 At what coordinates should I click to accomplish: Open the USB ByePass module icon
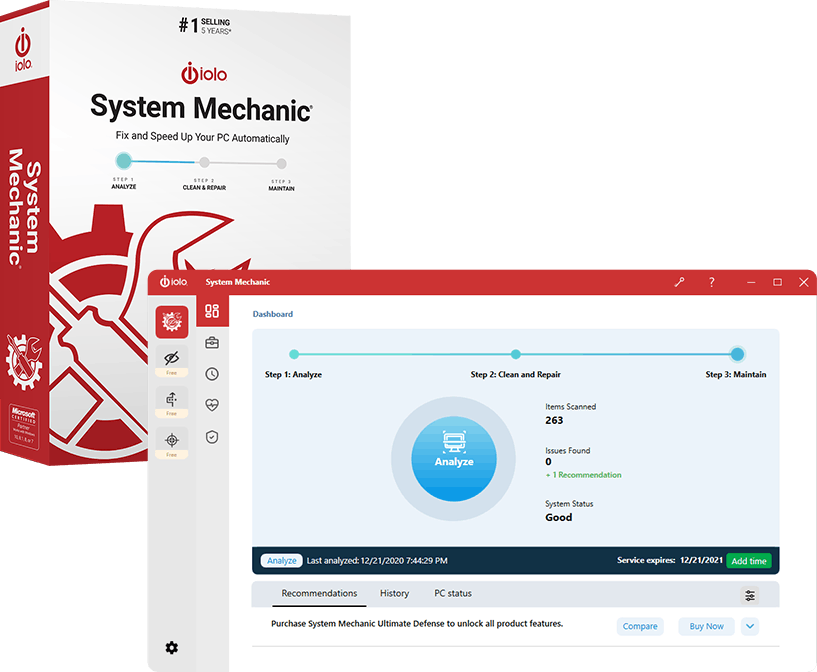[172, 400]
